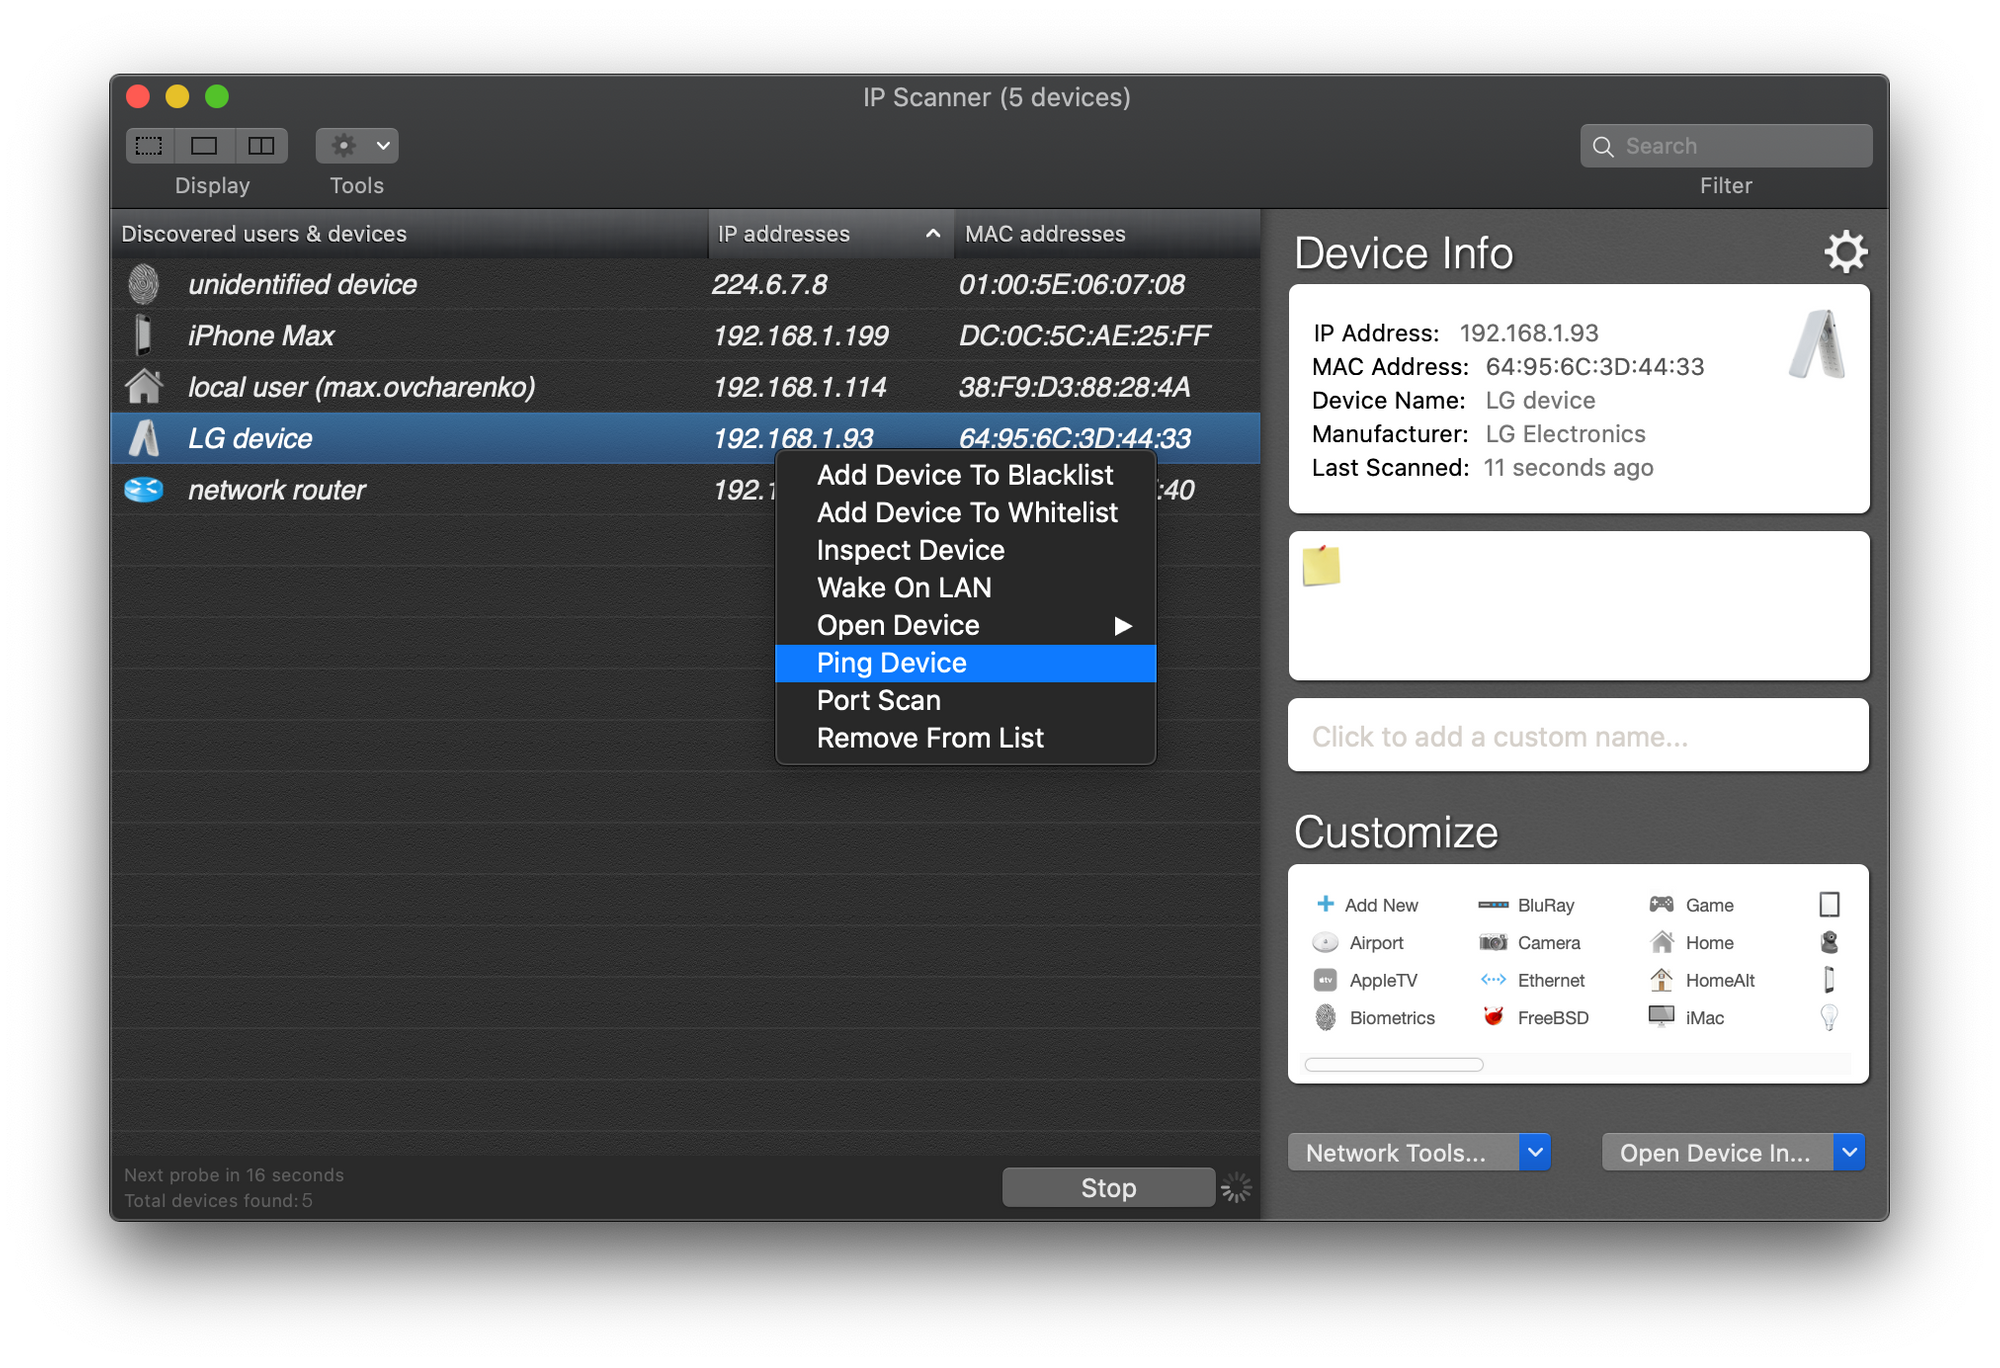This screenshot has height=1368, width=2000.
Task: Click the Device Info gear icon
Action: pos(1845,252)
